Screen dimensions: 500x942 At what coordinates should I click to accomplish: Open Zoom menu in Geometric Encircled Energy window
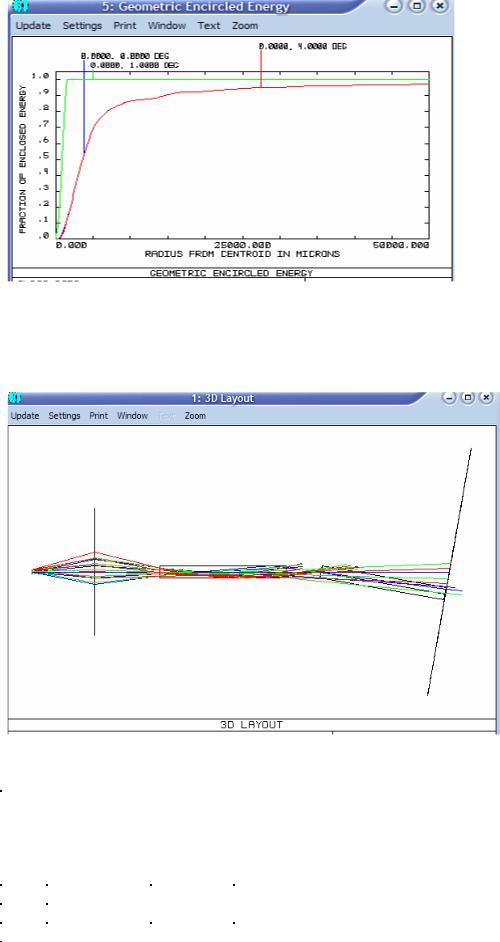245,26
